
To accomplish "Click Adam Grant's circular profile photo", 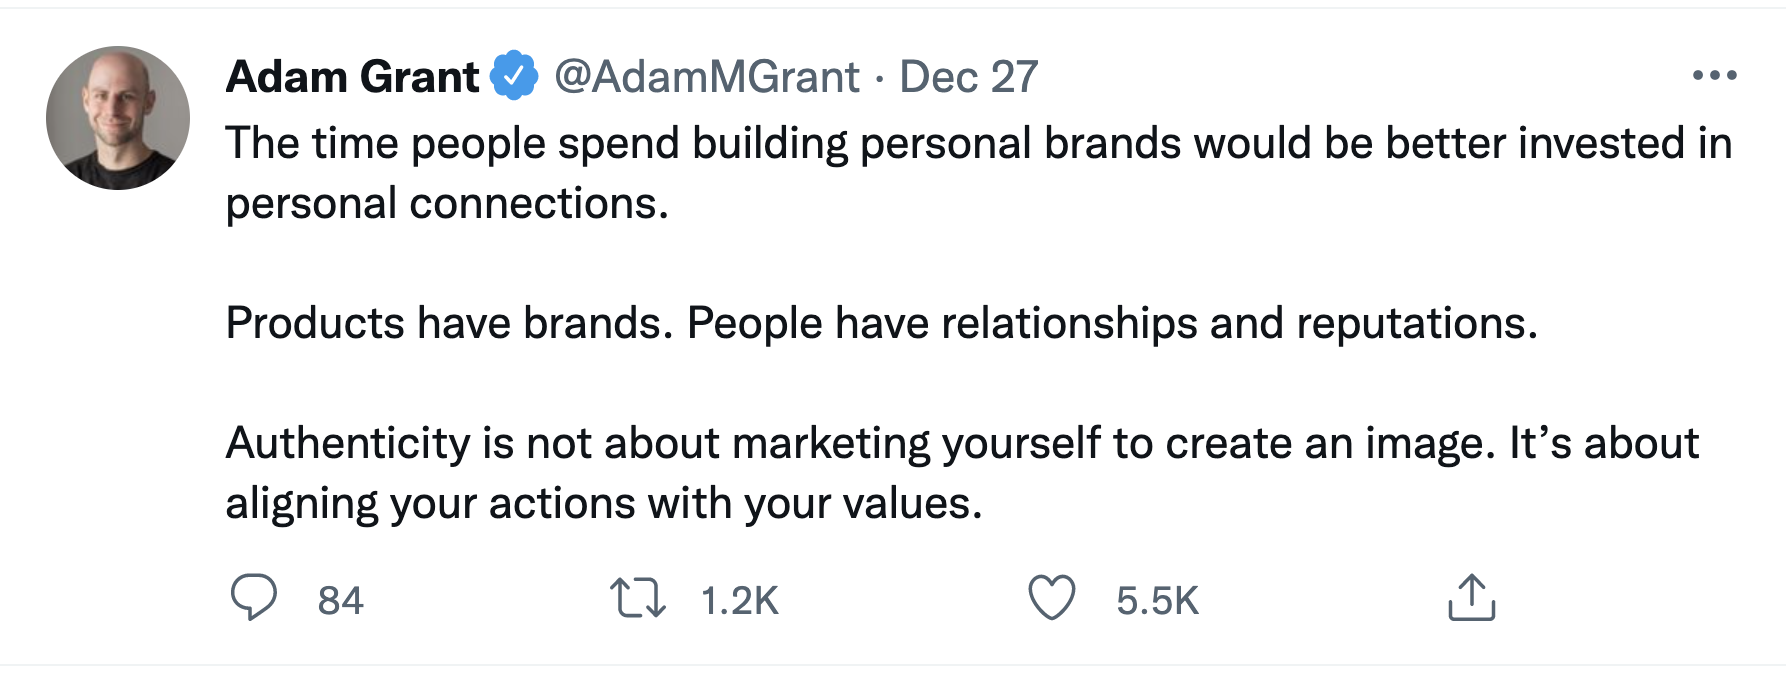I will pos(117,116).
